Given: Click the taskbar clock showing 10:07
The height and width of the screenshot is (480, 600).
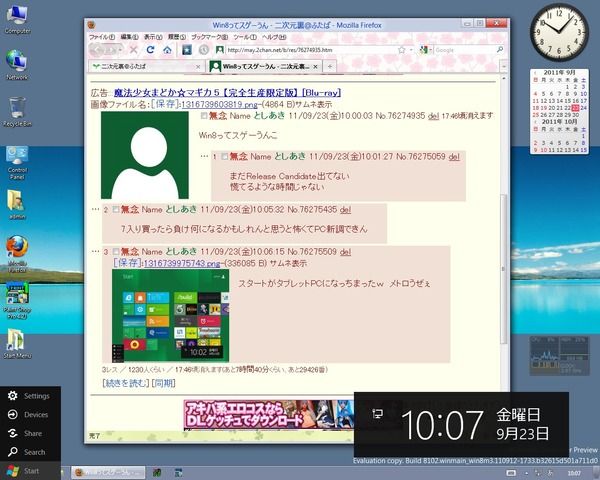Looking at the screenshot, I should coord(574,473).
